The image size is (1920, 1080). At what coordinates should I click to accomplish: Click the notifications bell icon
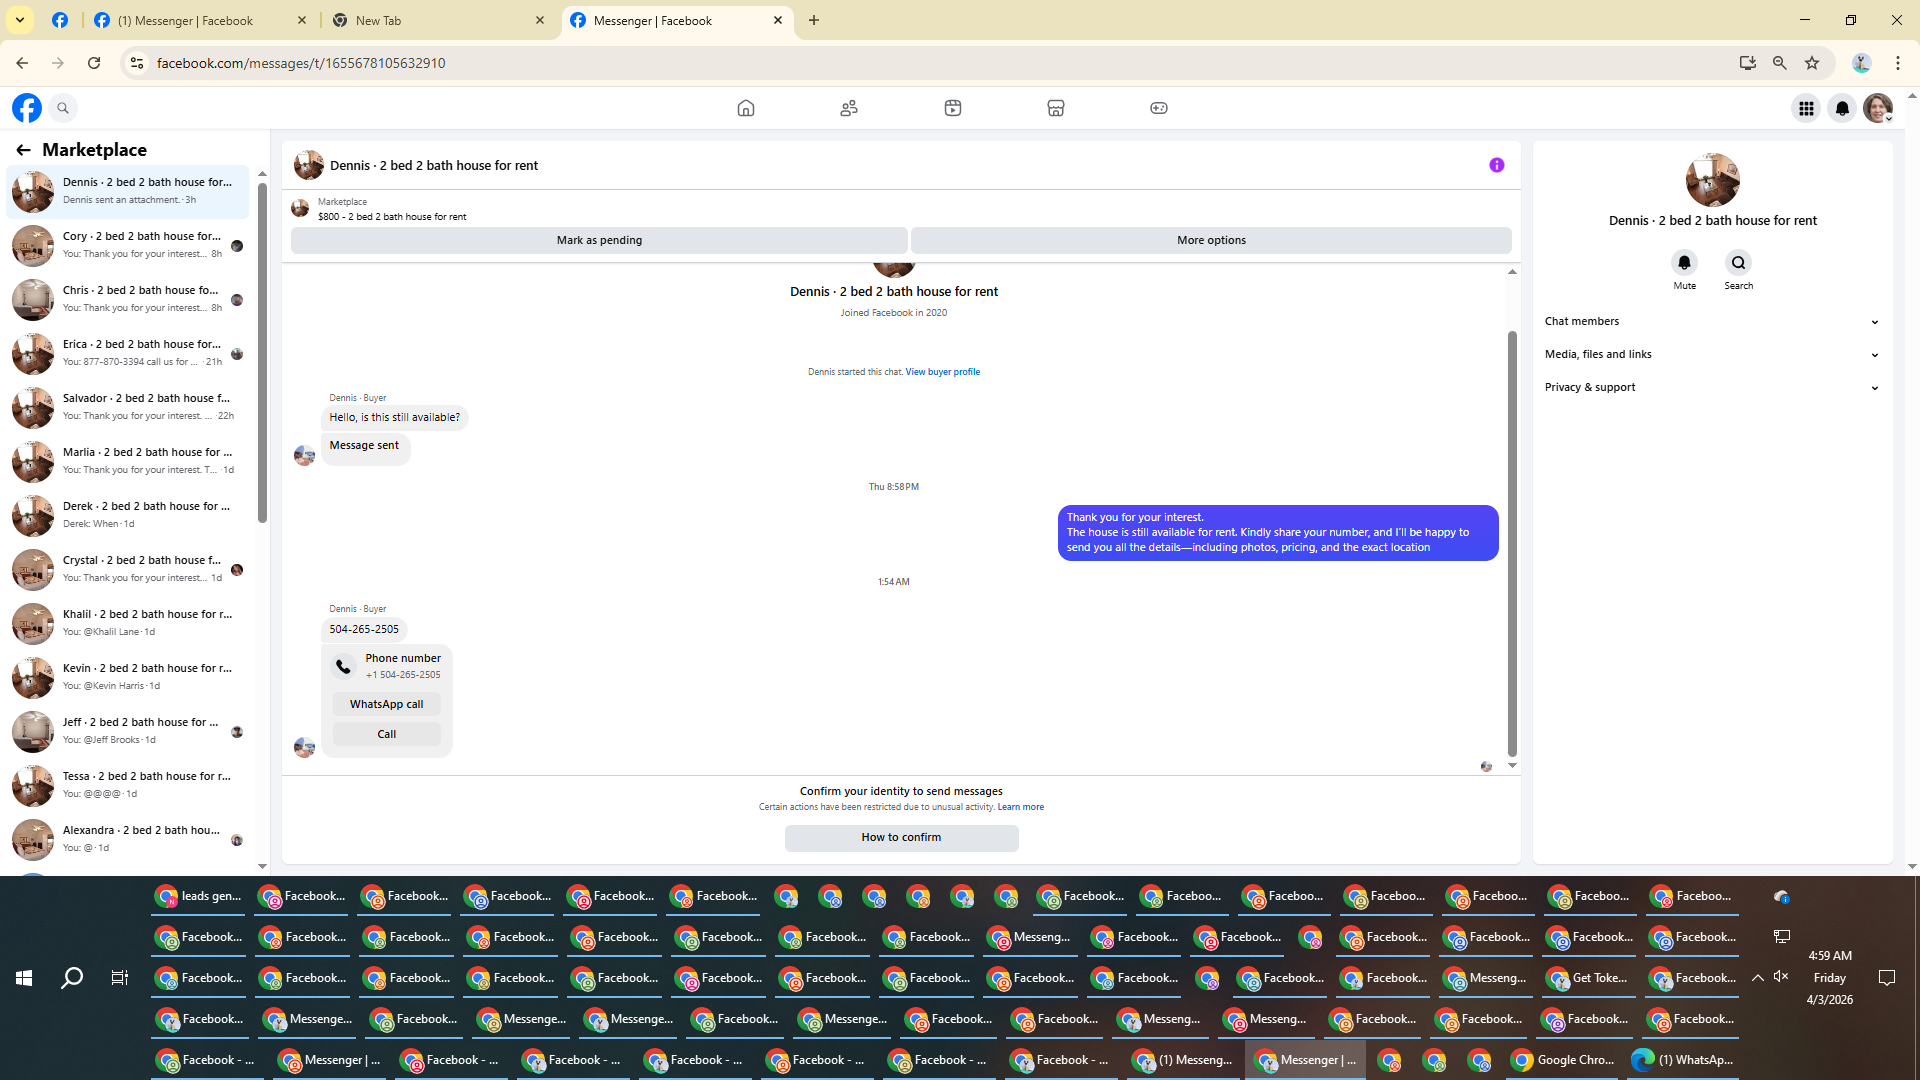[1841, 108]
